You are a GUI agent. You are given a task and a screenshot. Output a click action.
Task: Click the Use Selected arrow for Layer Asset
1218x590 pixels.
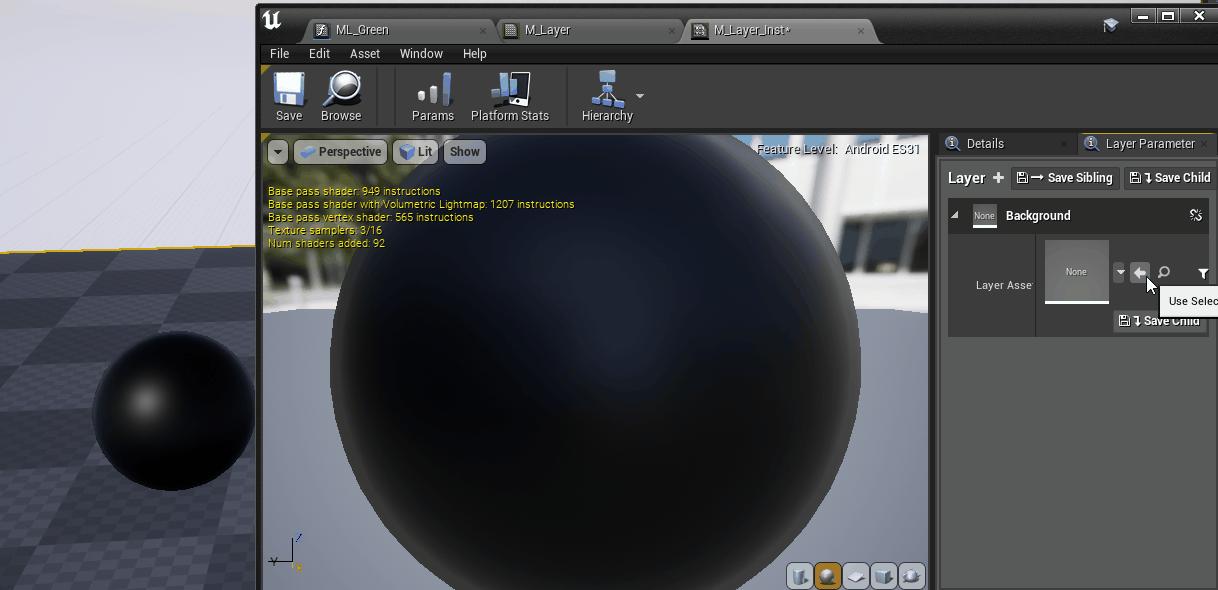(1140, 272)
